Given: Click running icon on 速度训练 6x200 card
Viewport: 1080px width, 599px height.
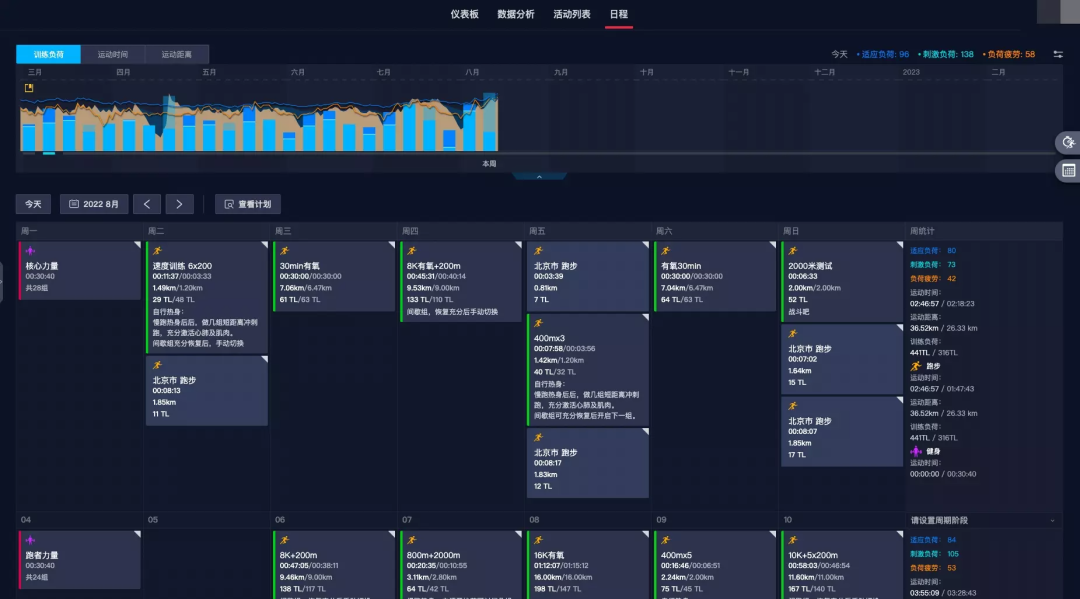Looking at the screenshot, I should coord(157,251).
